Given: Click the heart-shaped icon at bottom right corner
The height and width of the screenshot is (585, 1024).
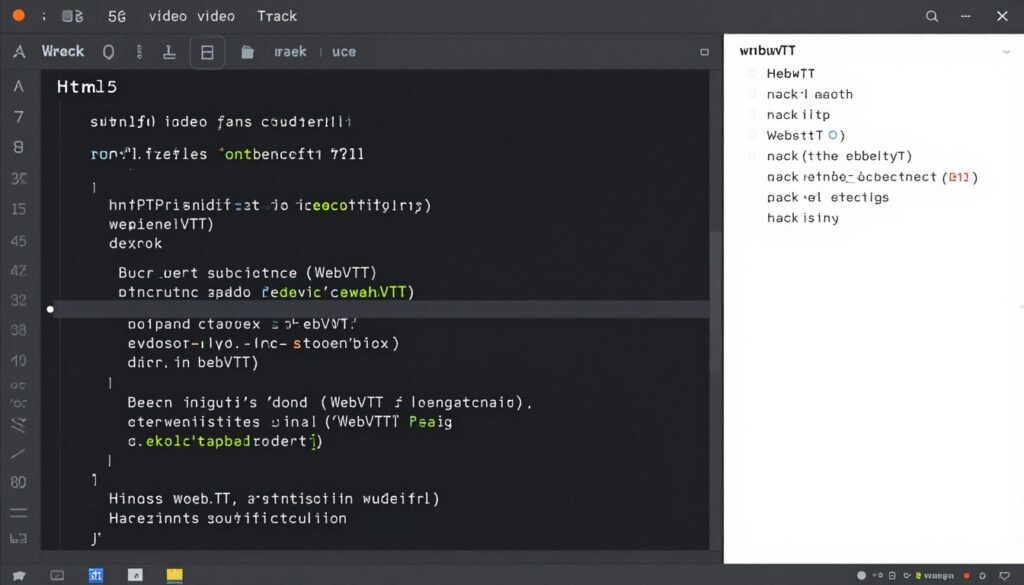Looking at the screenshot, I should [1004, 576].
